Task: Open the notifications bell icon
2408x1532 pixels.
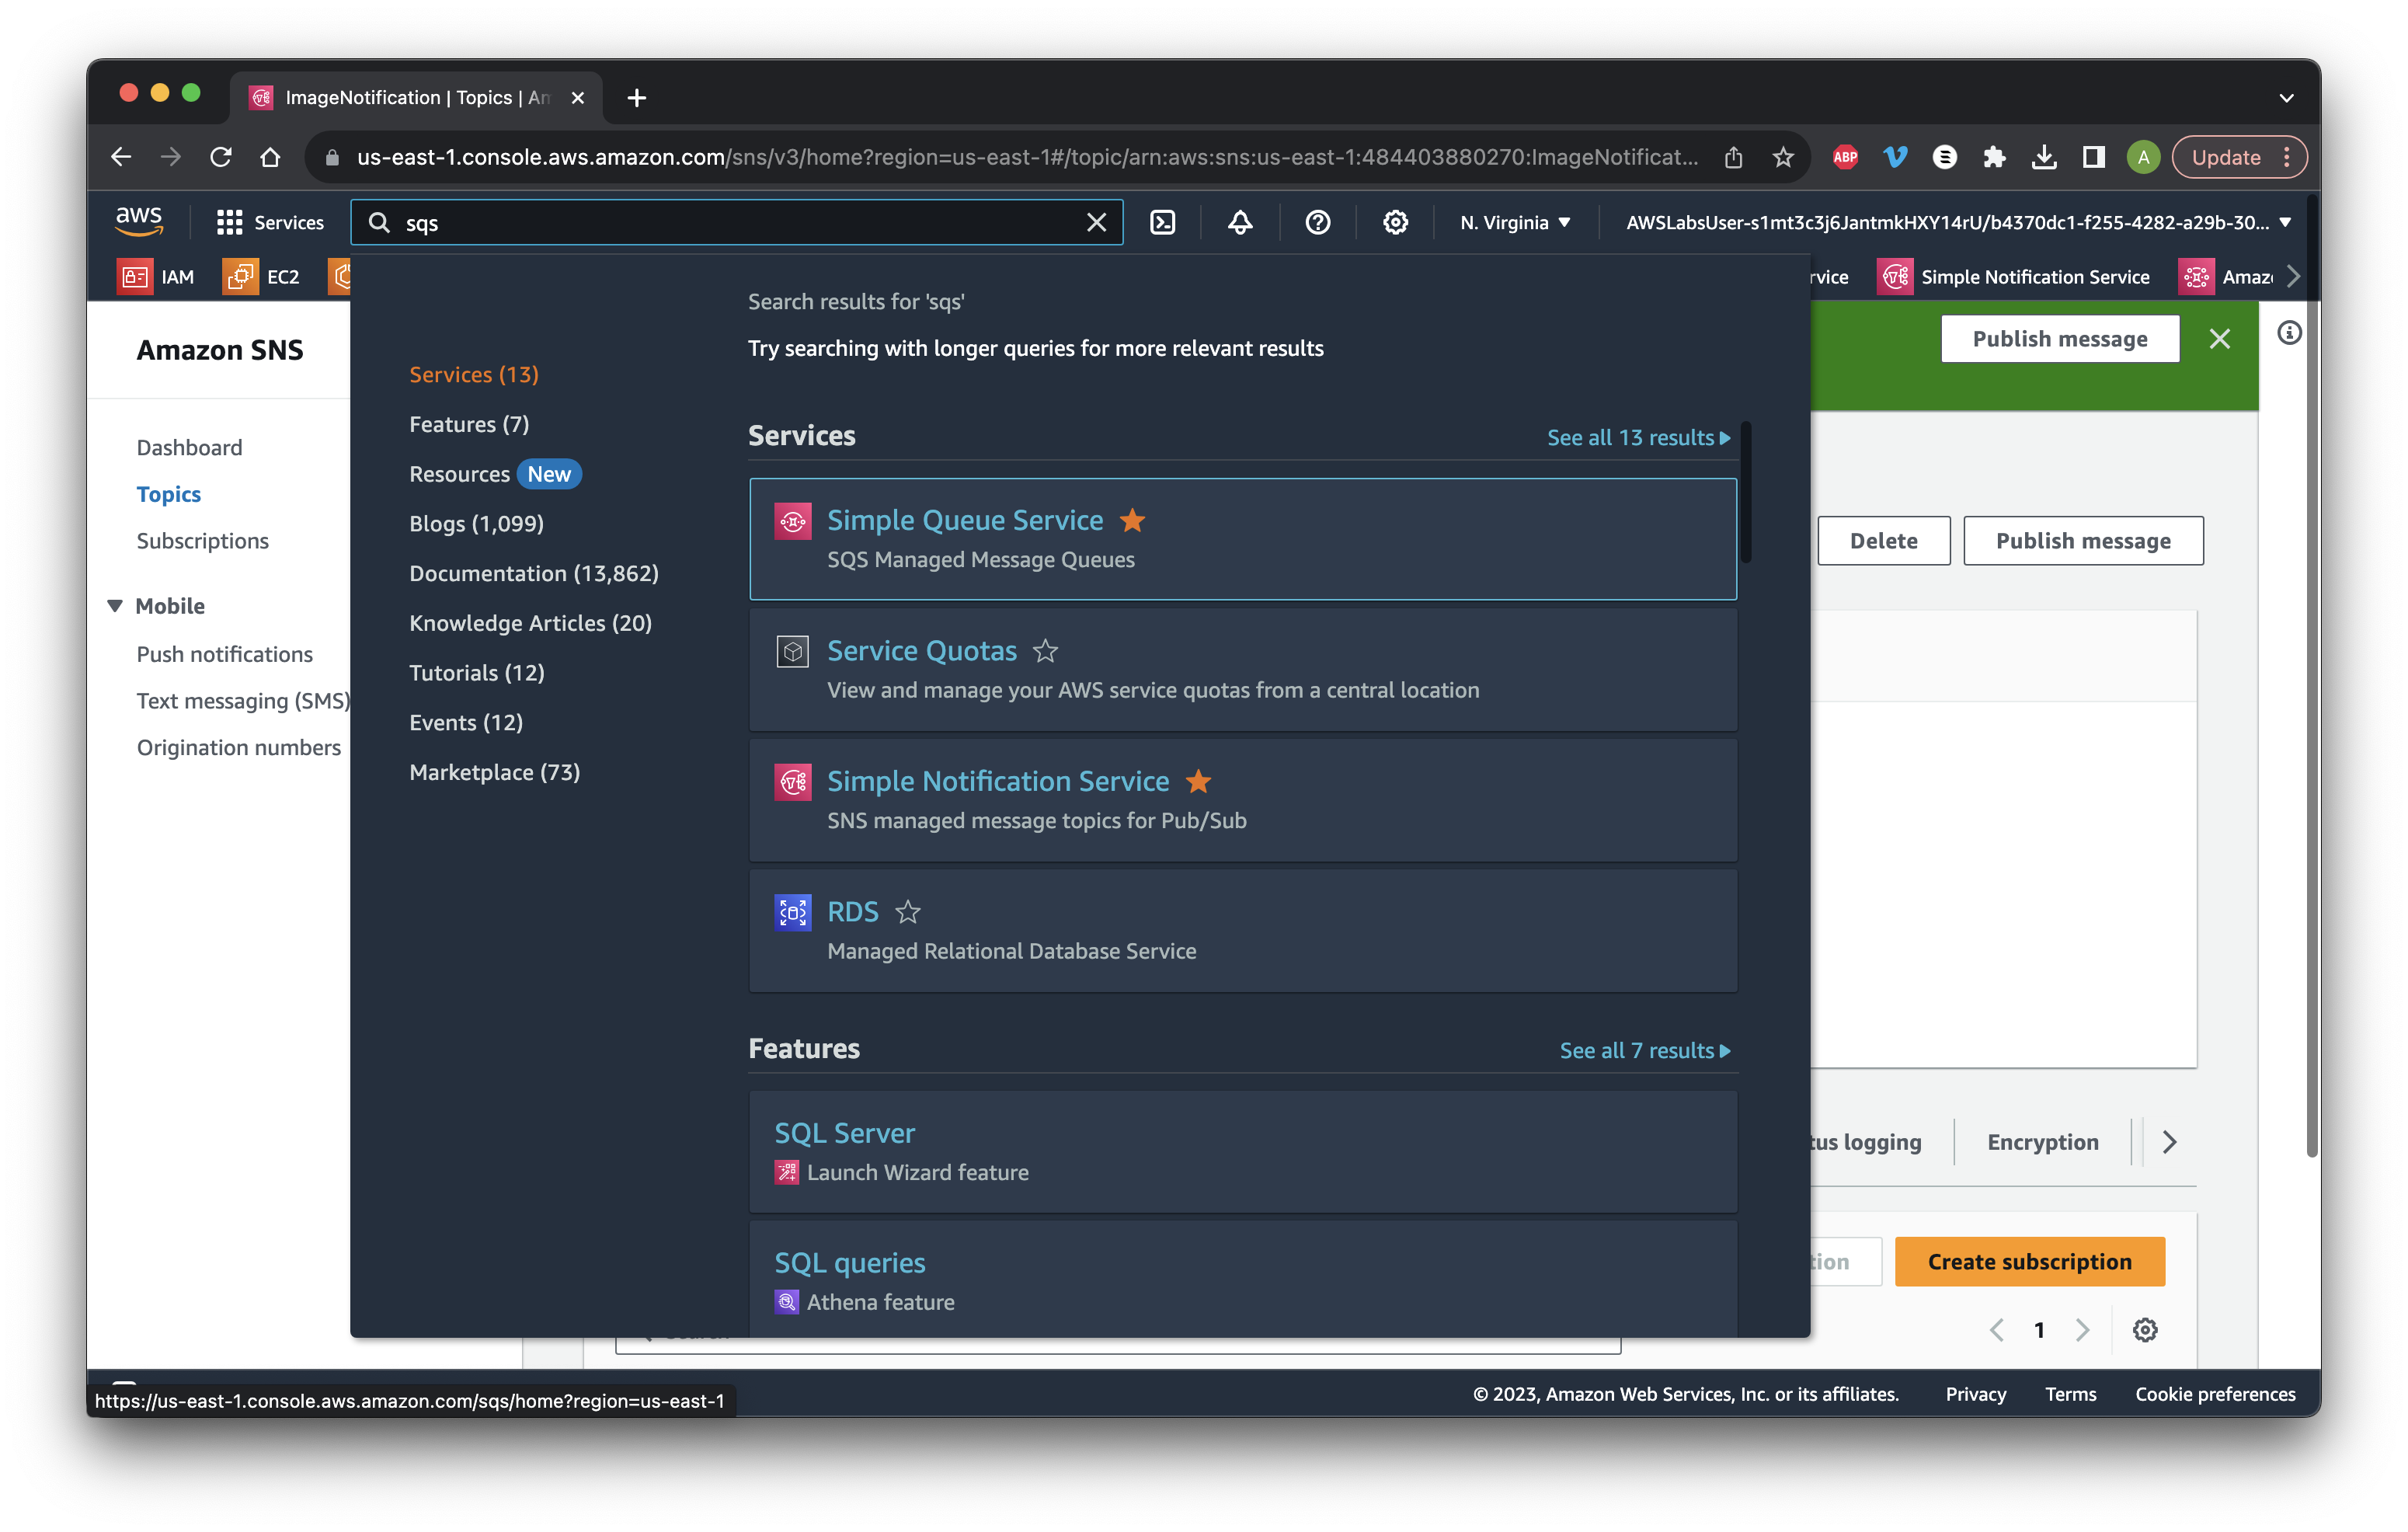Action: (x=1240, y=222)
